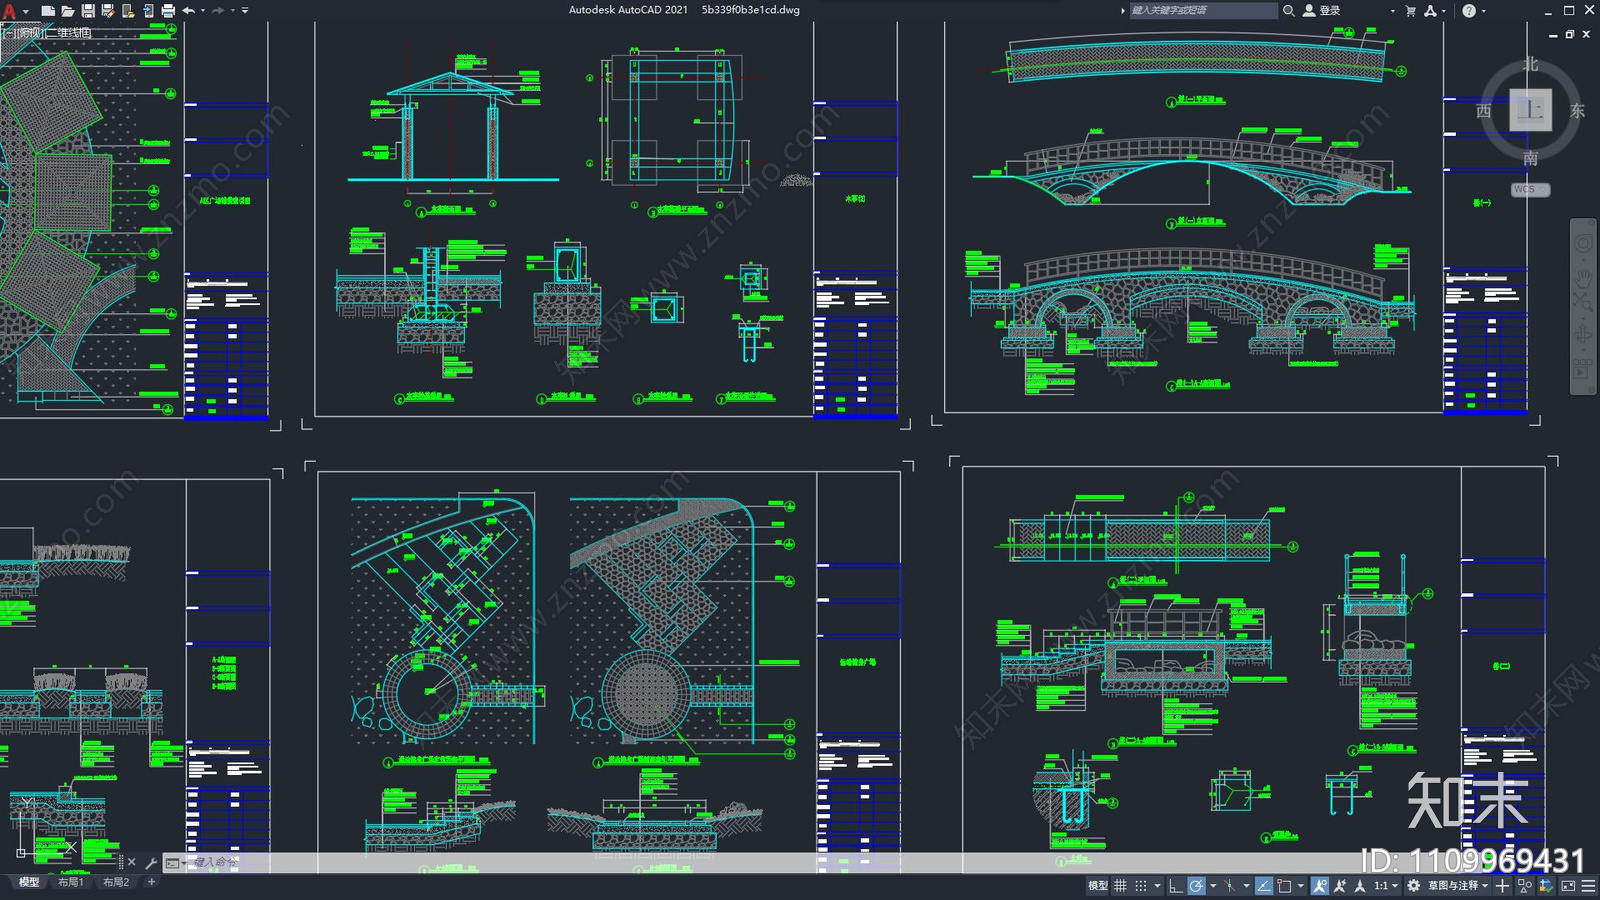Click the hardware acceleration status icon
Viewport: 1600px width, 900px height.
[x=1546, y=885]
